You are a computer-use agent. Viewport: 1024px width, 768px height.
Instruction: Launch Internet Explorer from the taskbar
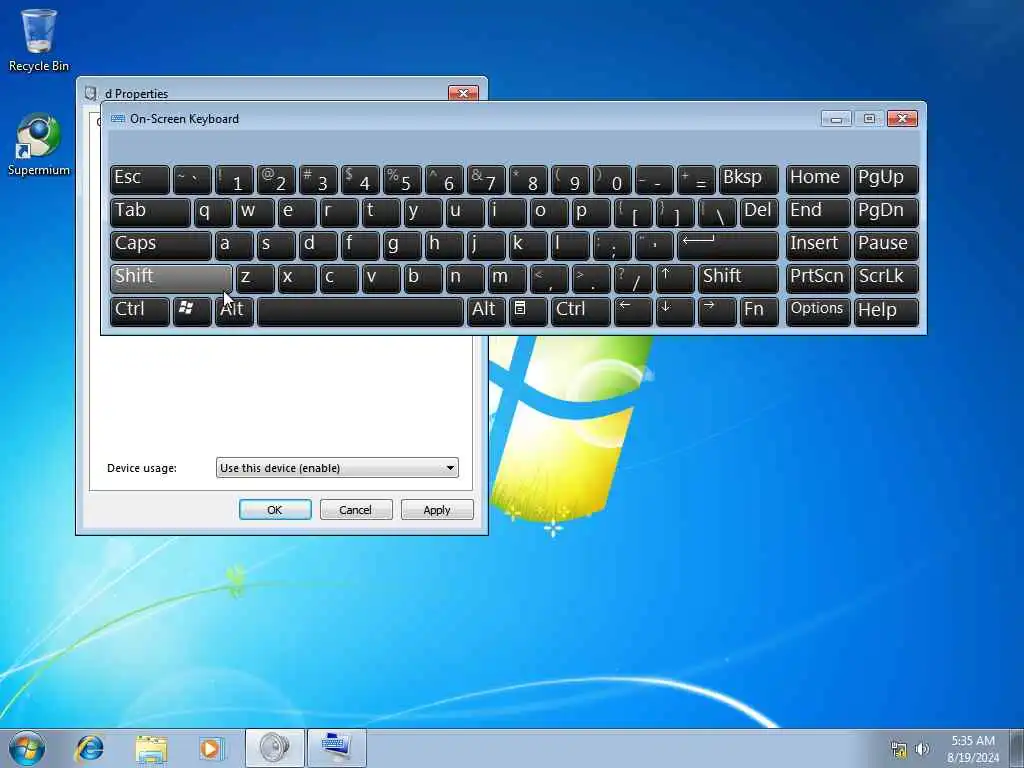click(89, 748)
